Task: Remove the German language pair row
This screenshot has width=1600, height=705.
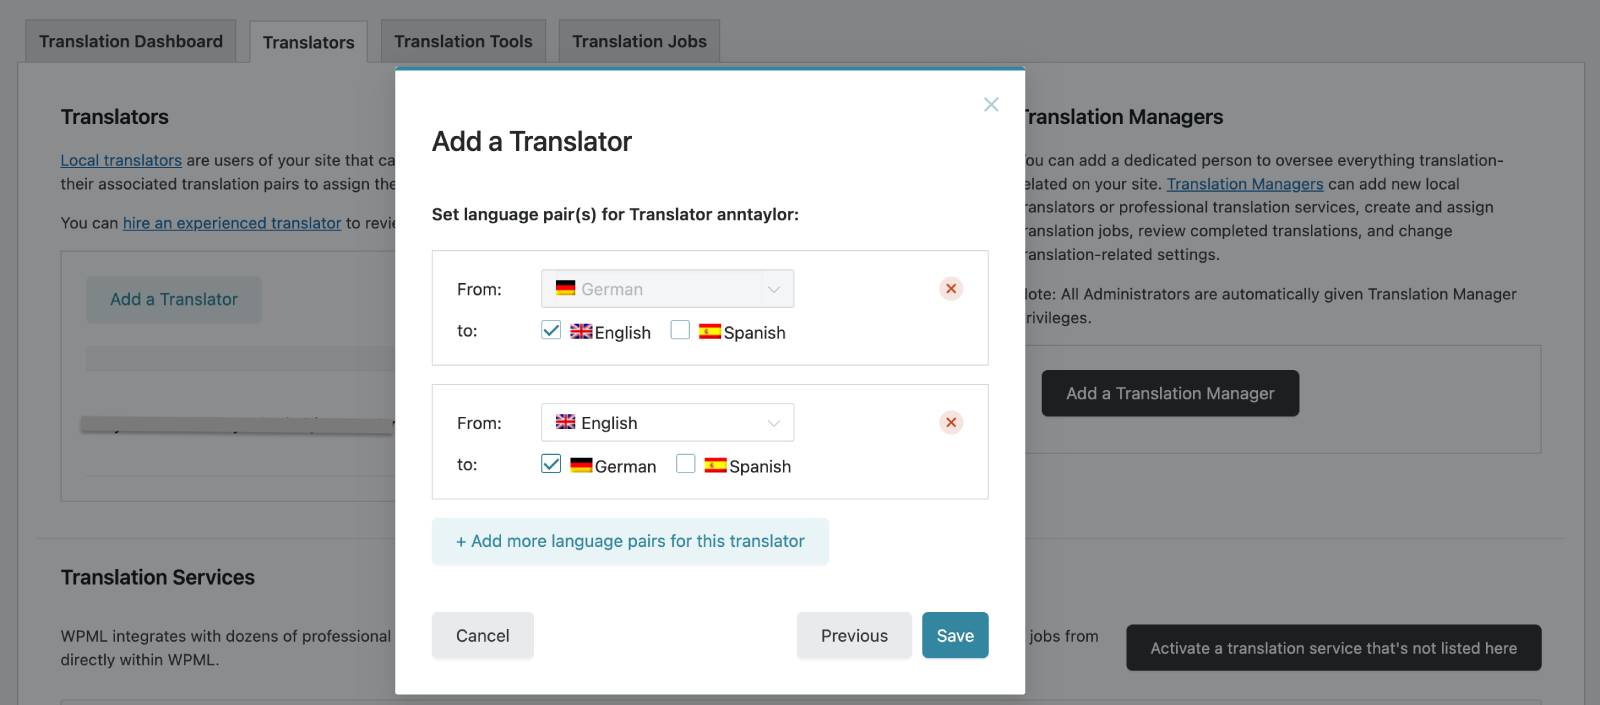Action: point(951,288)
